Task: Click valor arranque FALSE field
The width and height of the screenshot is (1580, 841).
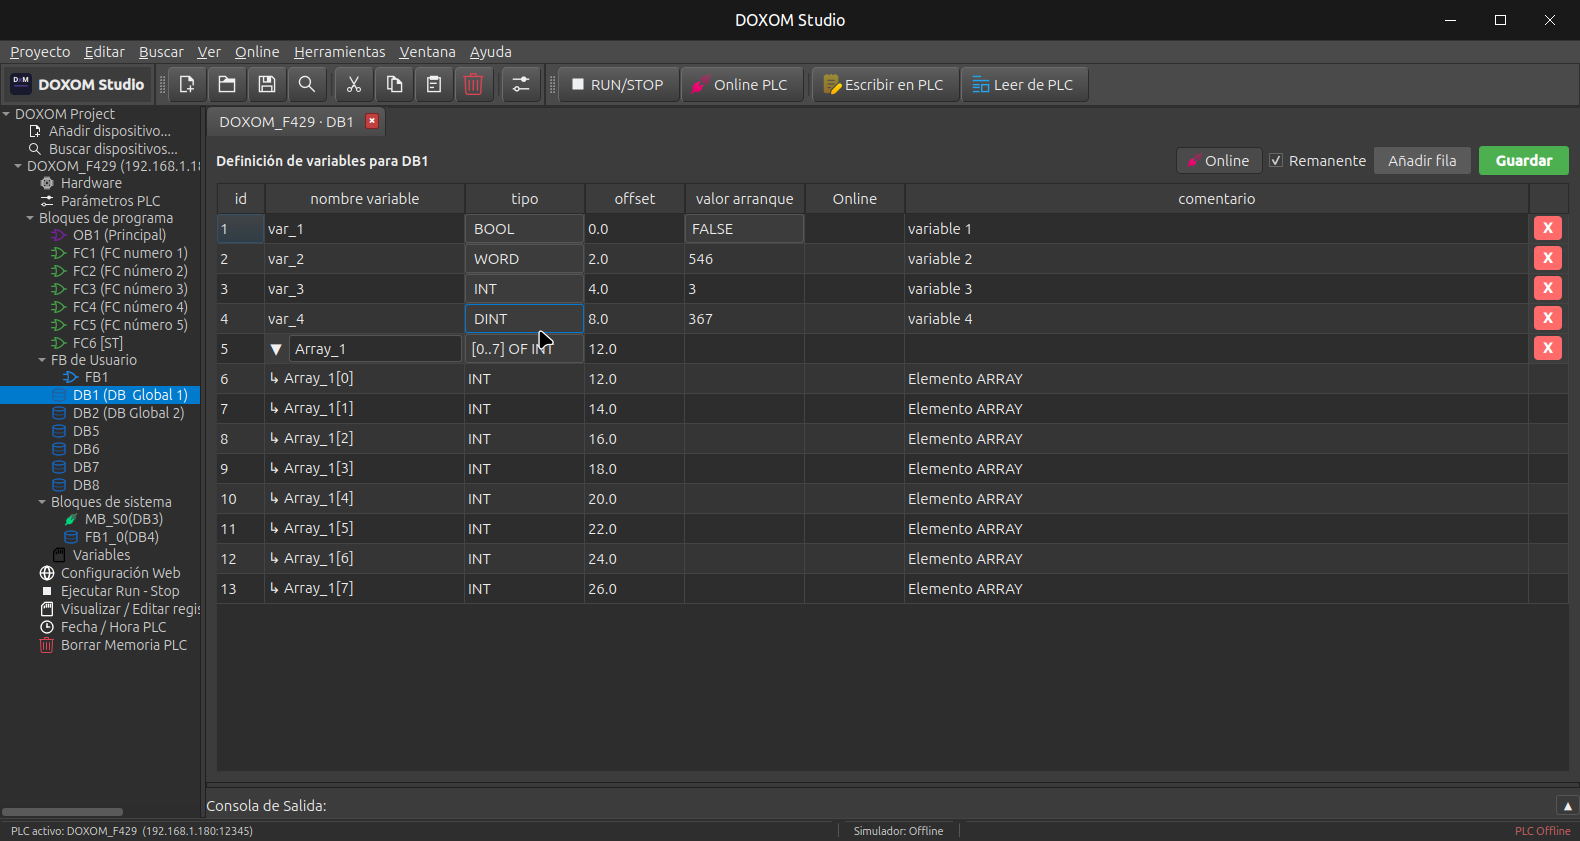Action: click(x=744, y=229)
